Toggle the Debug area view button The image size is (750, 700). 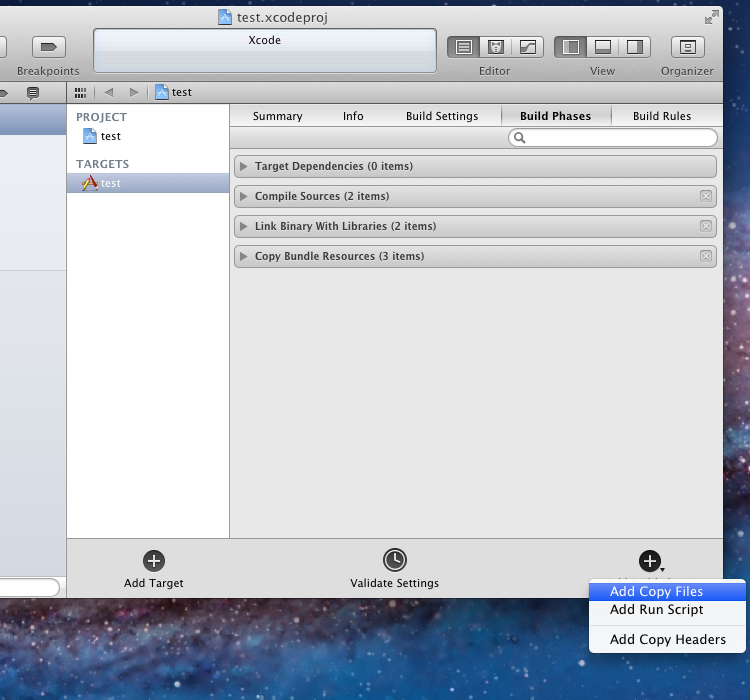[603, 47]
